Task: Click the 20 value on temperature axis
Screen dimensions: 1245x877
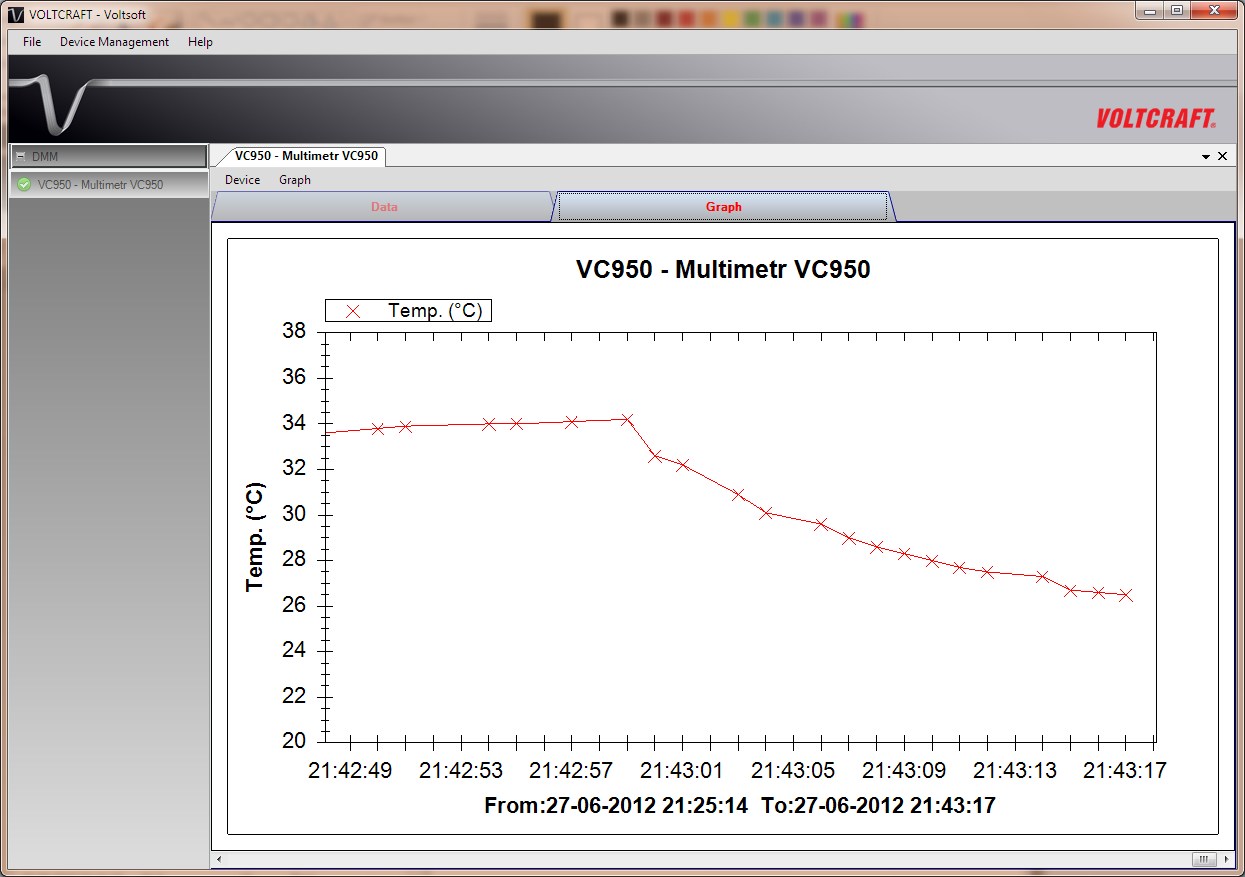Action: point(294,741)
